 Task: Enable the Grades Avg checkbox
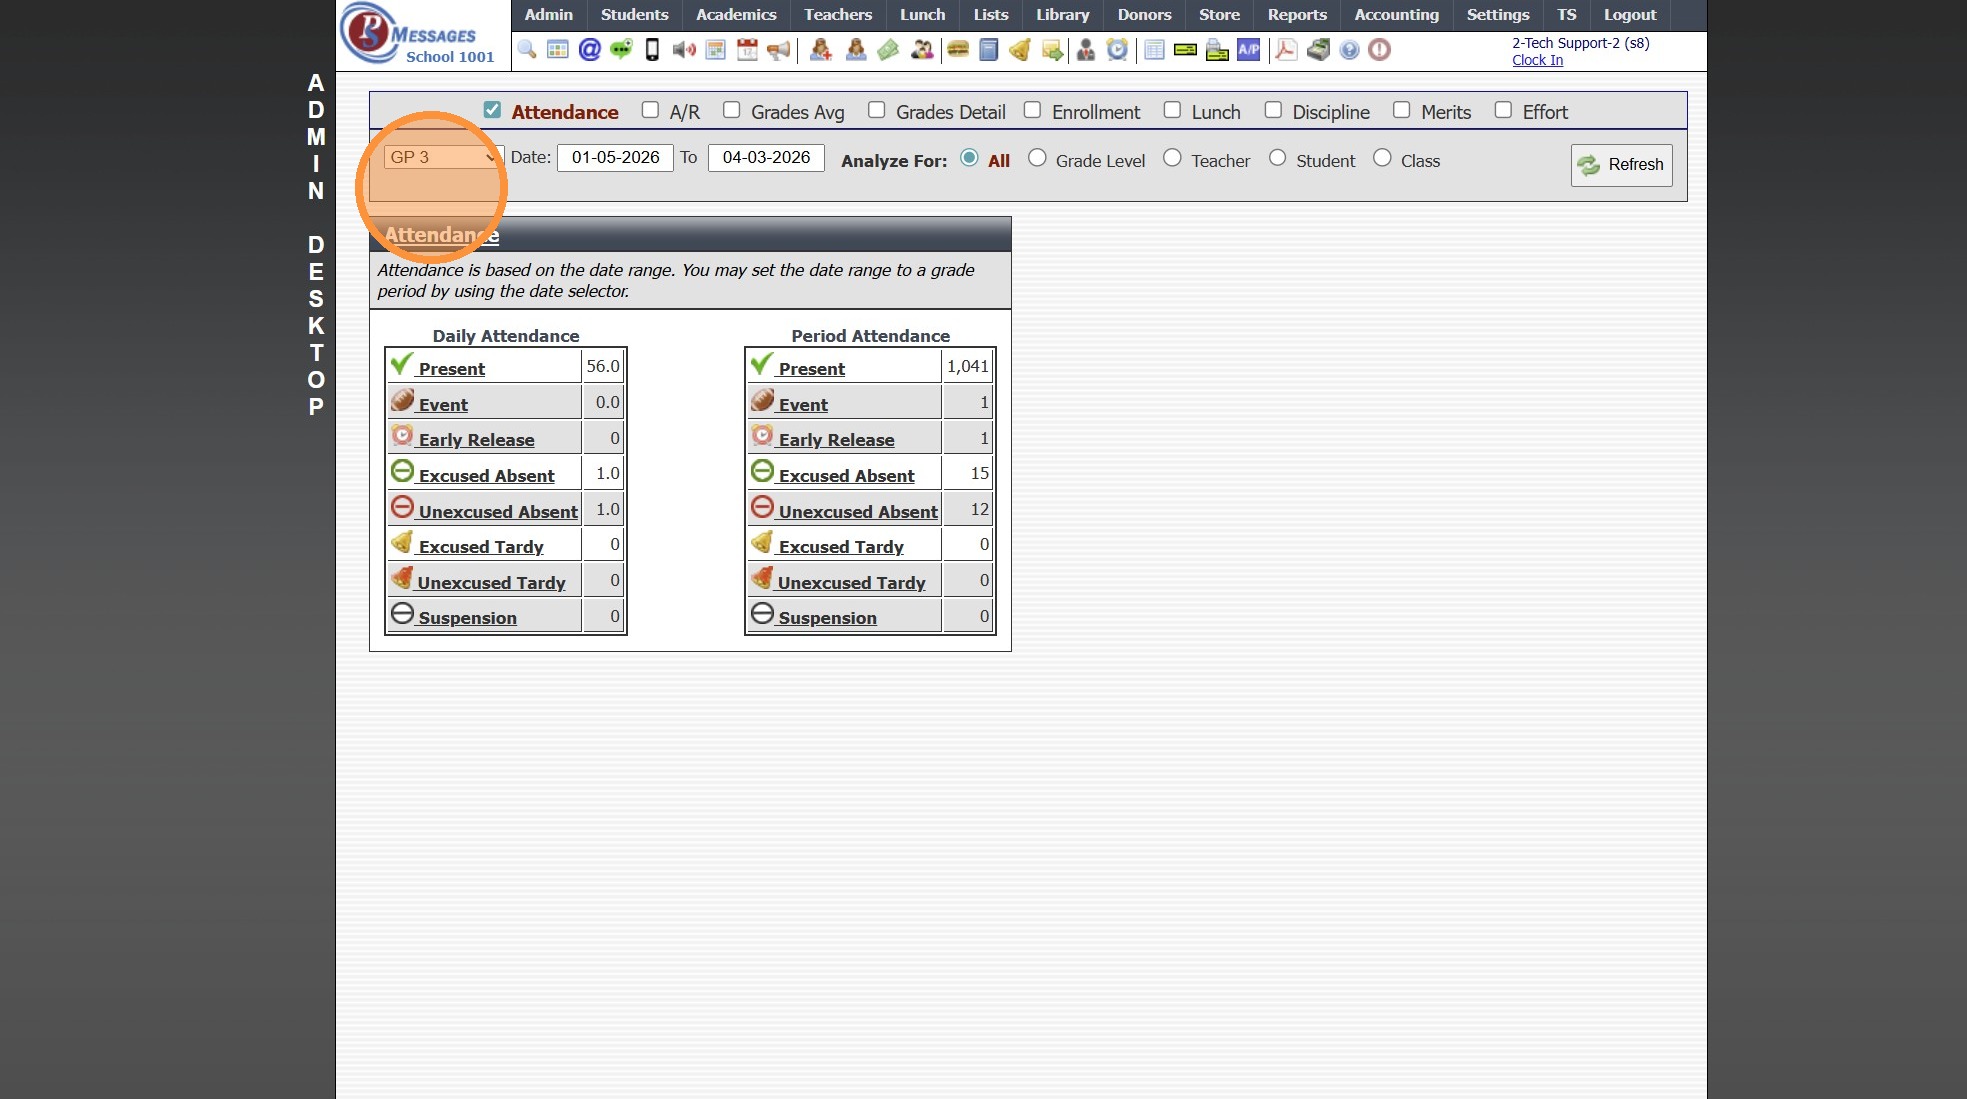(732, 110)
